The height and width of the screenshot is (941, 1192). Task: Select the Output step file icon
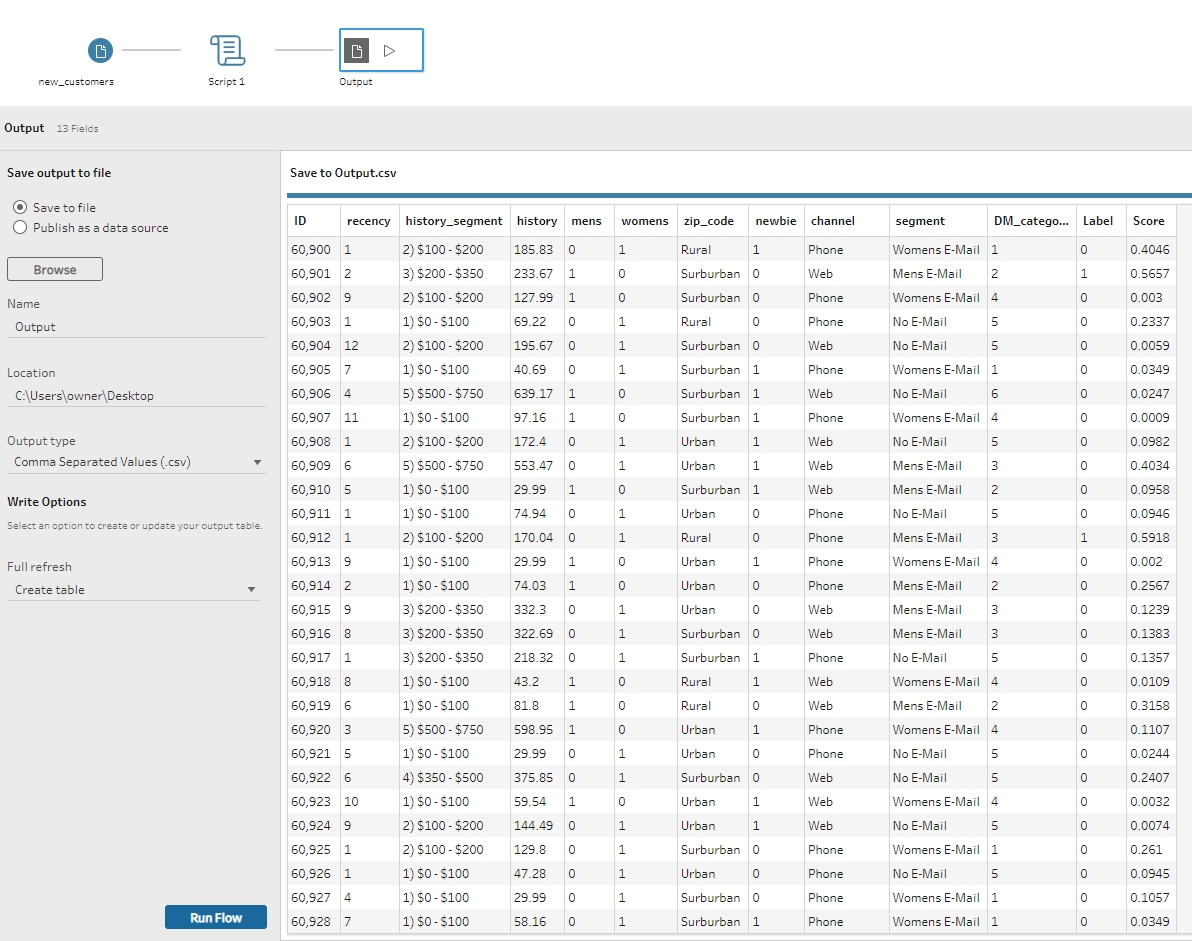pyautogui.click(x=355, y=50)
